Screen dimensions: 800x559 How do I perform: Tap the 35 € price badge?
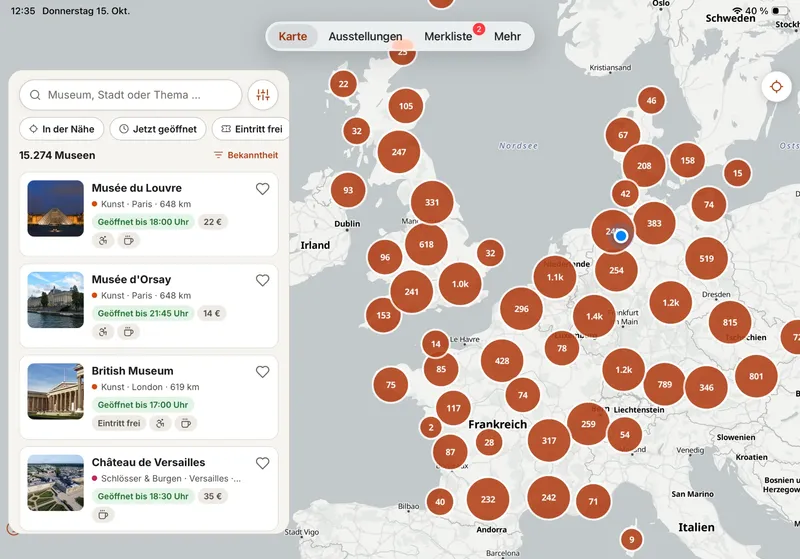point(213,496)
